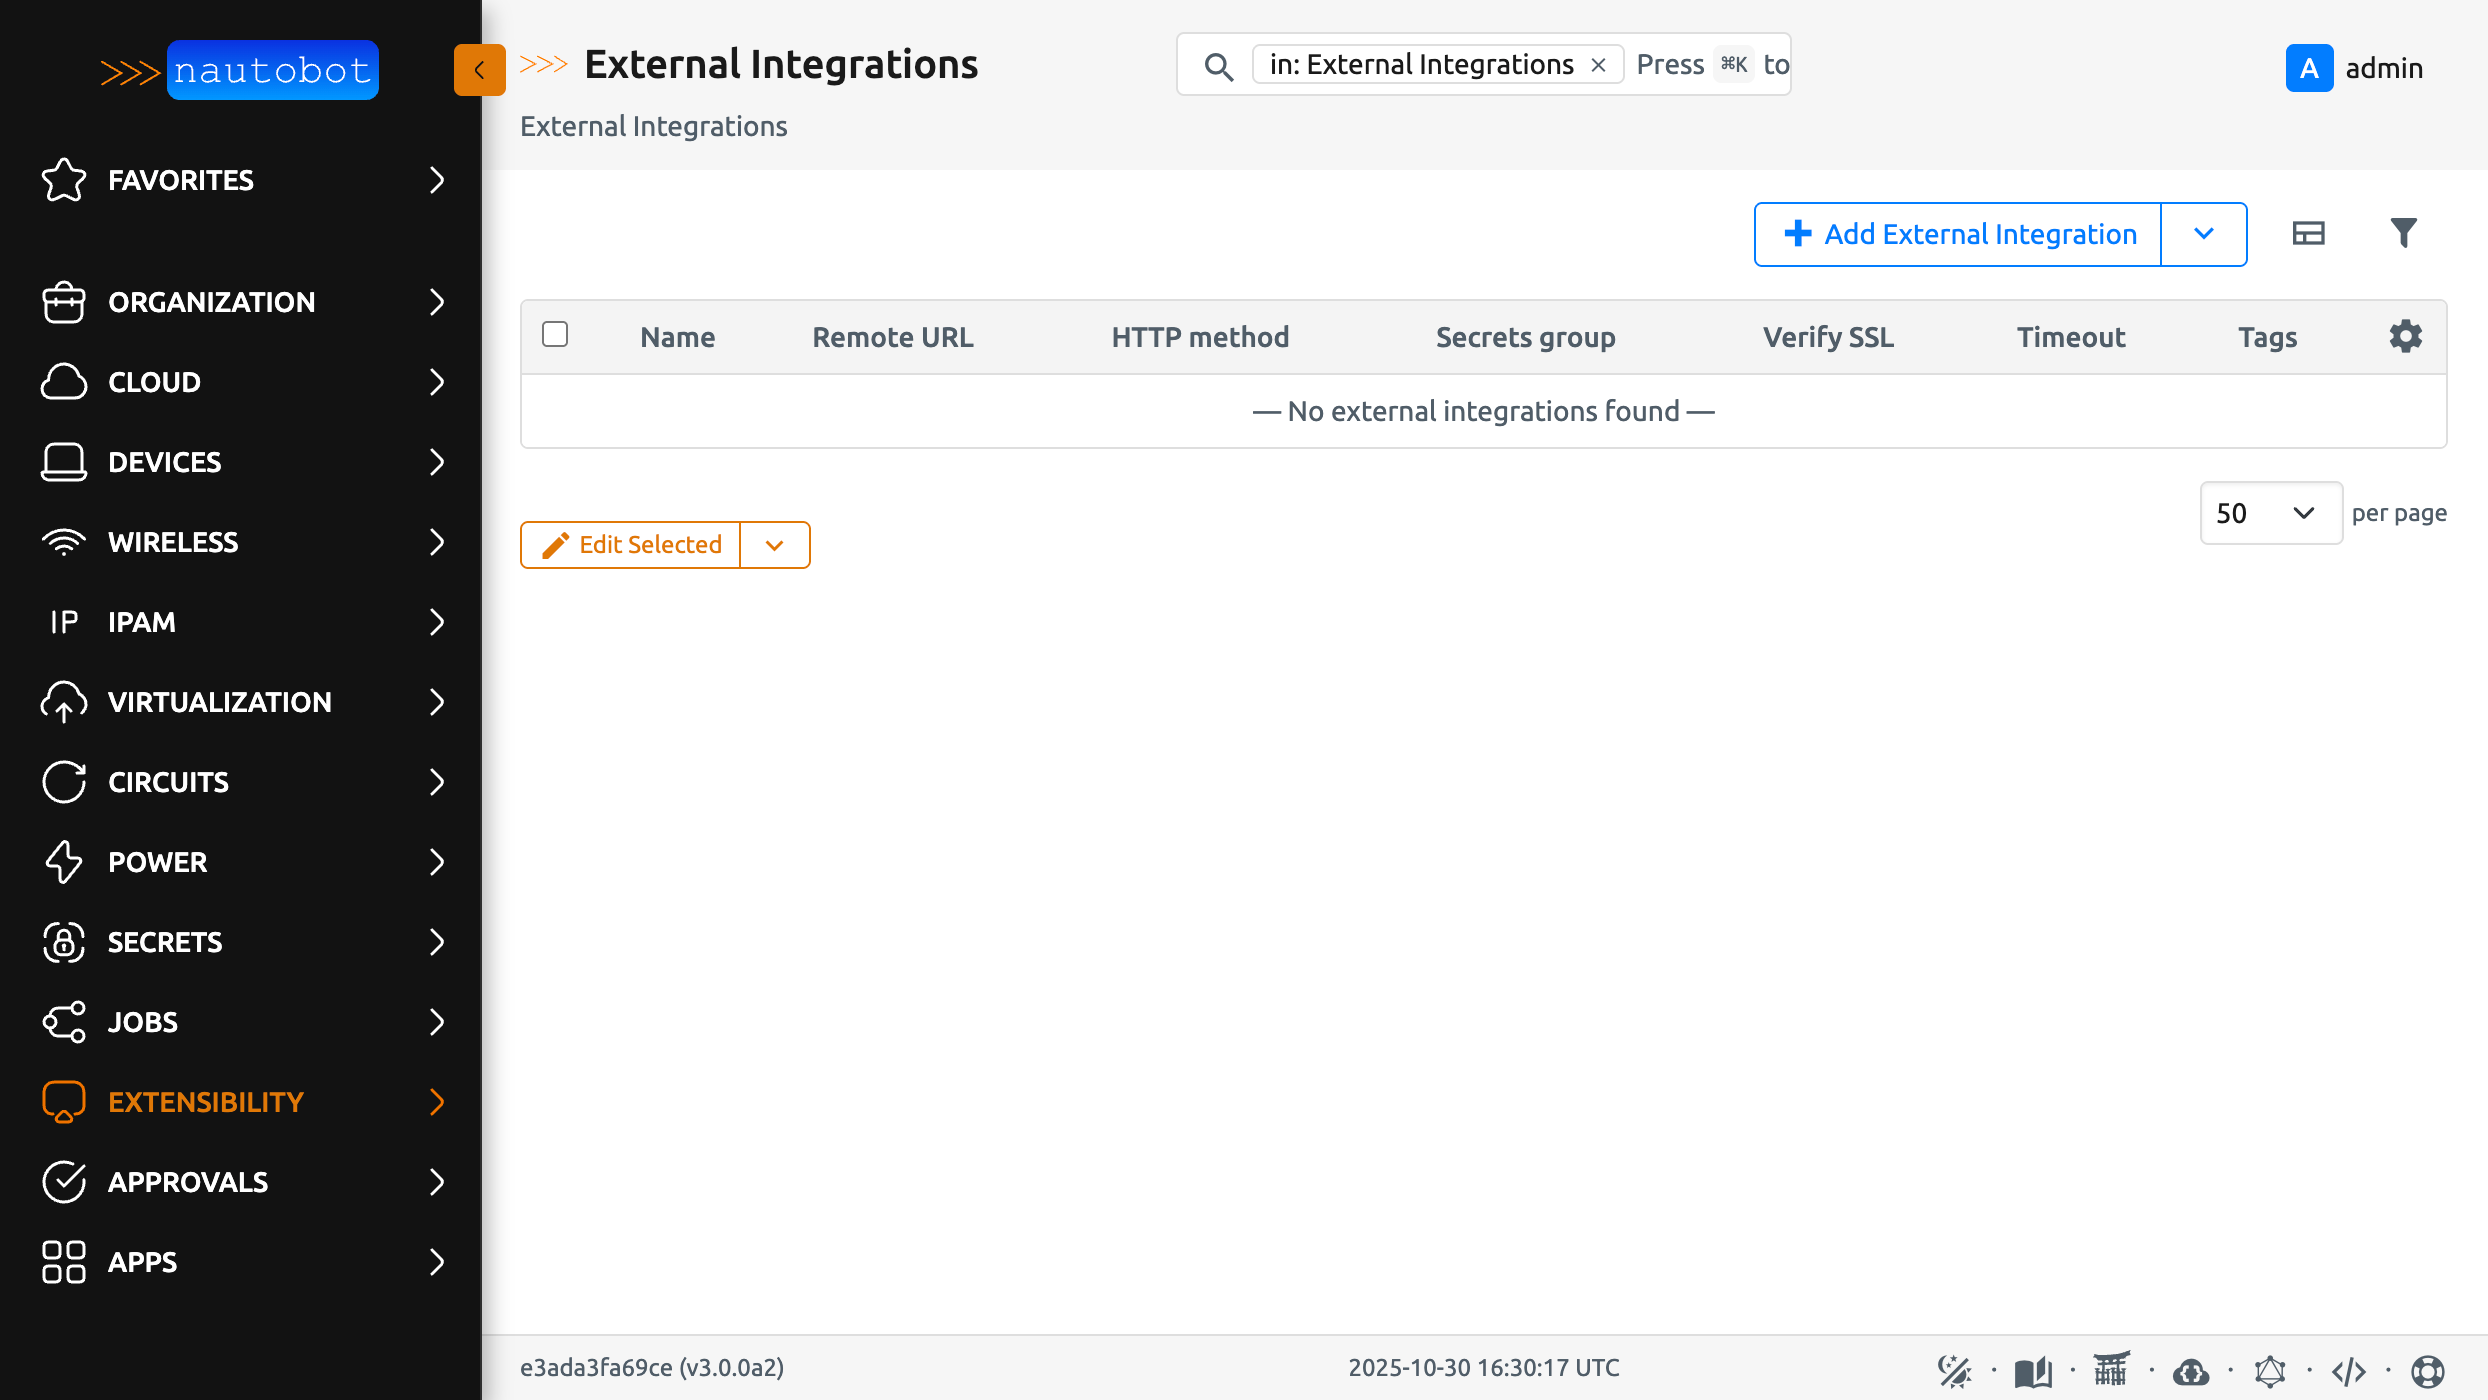Click the table column settings gear icon
2488x1400 pixels.
pyautogui.click(x=2405, y=336)
